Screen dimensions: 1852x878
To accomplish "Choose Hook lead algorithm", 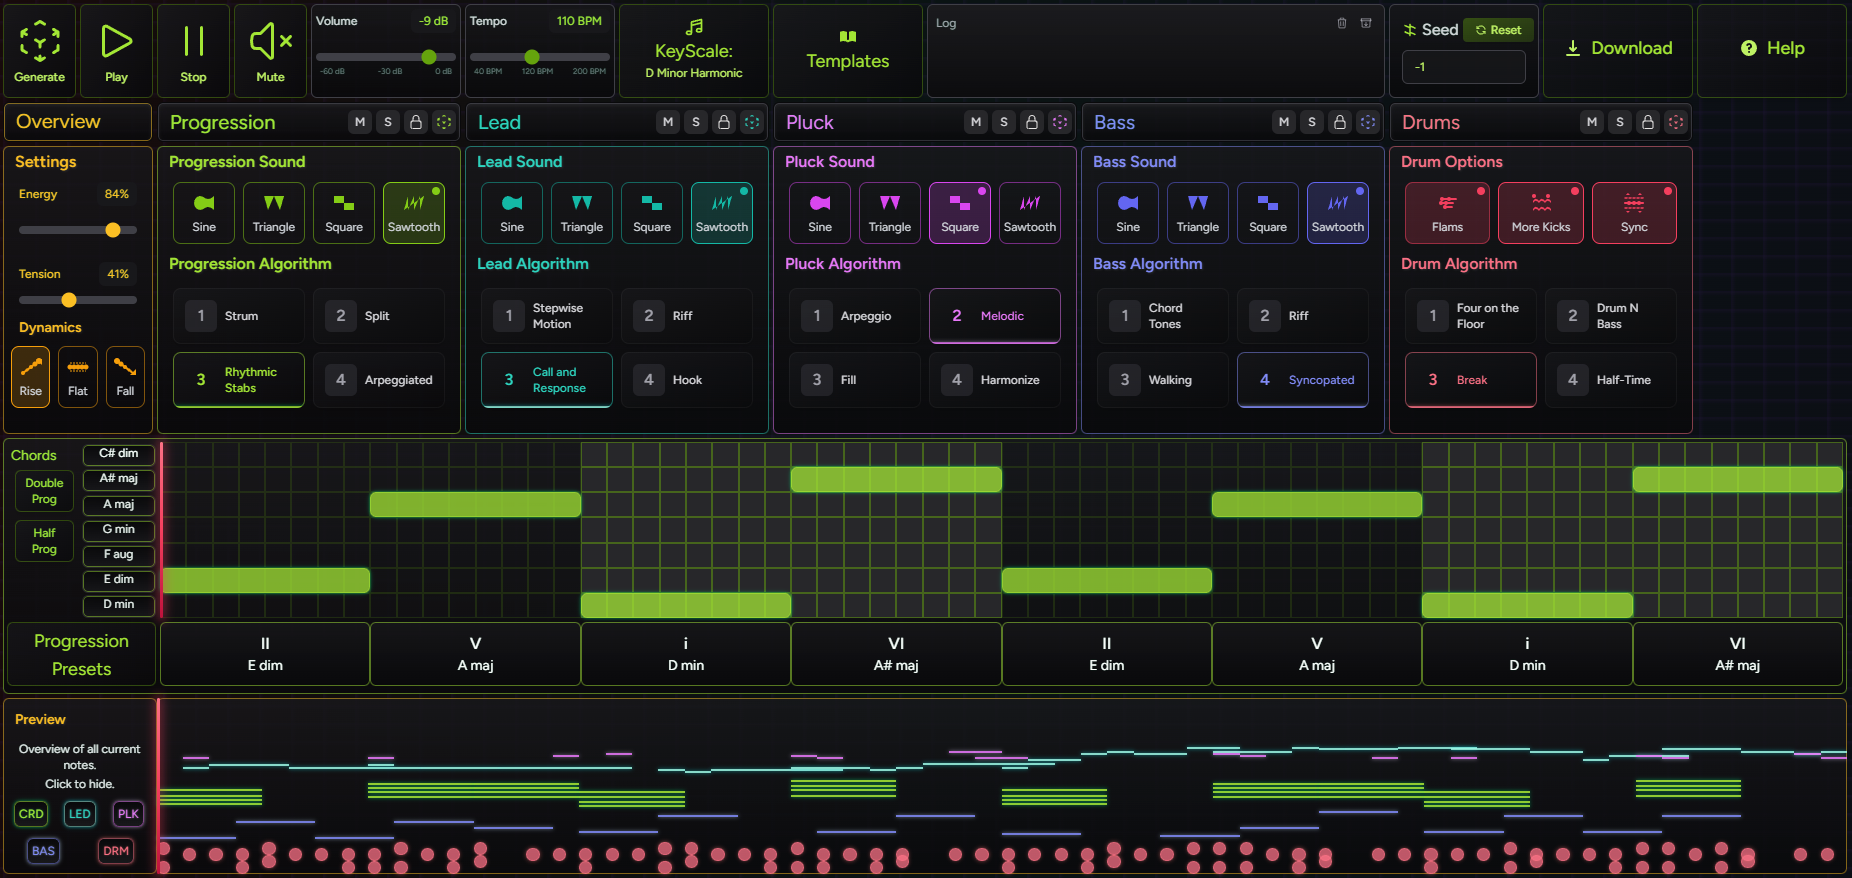I will [x=687, y=380].
